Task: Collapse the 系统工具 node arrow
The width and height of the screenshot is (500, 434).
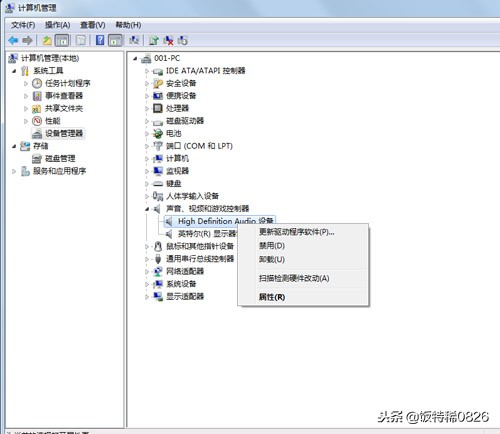Action: 14,71
